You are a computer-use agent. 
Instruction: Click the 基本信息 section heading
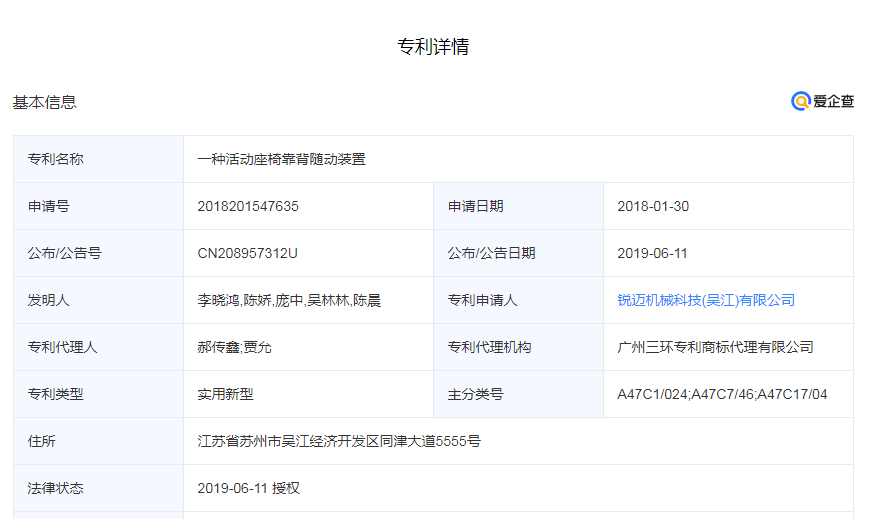[45, 102]
